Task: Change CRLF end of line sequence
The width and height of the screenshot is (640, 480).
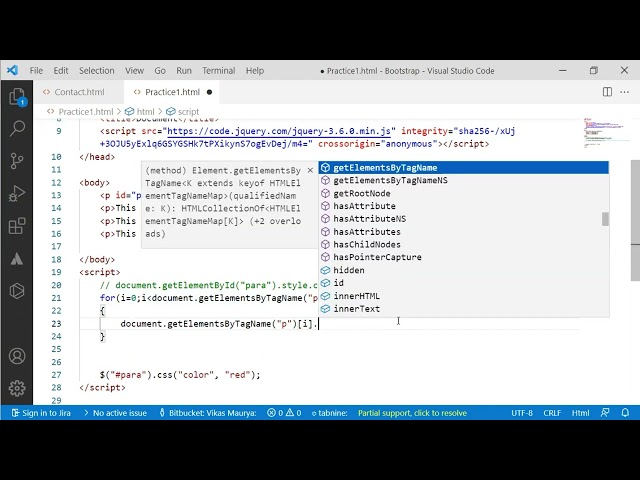Action: 552,413
